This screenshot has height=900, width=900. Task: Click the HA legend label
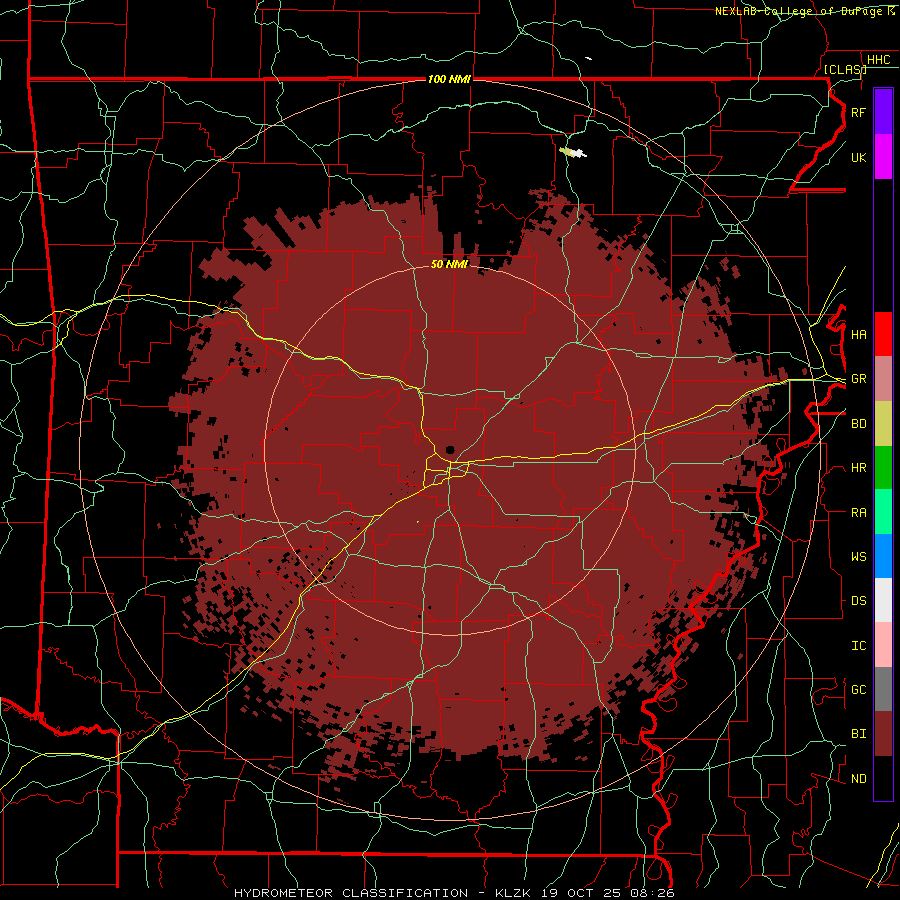click(x=858, y=334)
